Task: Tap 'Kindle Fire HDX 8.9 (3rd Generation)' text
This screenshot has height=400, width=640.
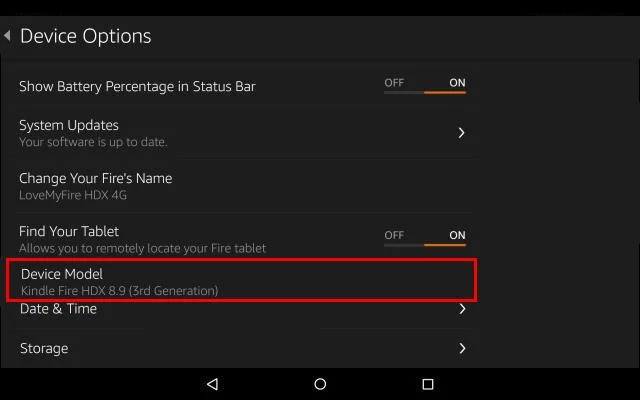Action: pos(120,291)
